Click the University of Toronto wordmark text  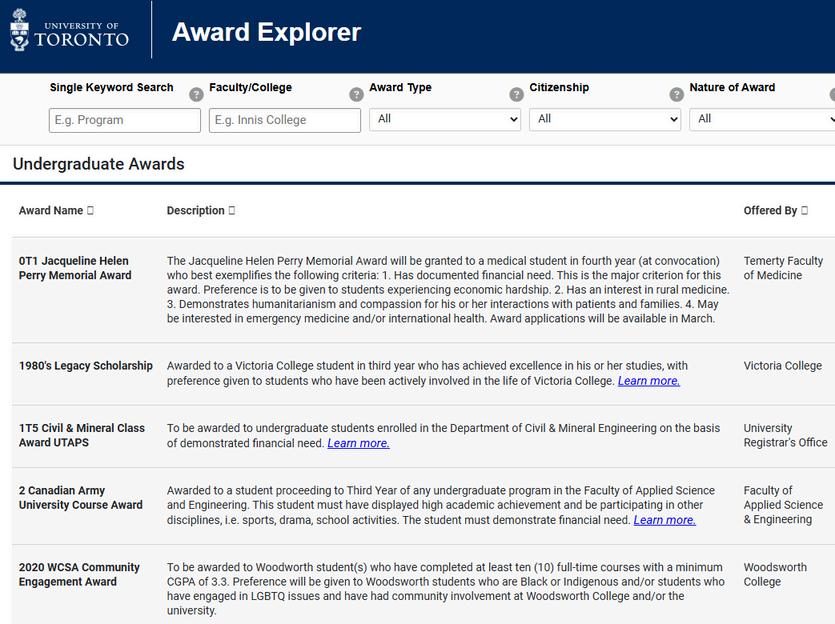coord(81,35)
